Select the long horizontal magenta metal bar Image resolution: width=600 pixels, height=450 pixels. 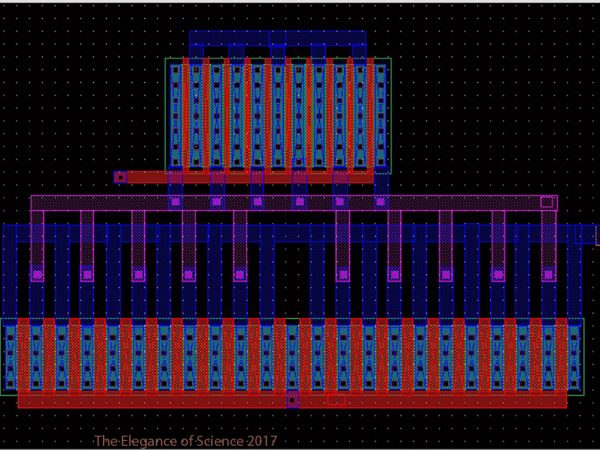coord(293,203)
